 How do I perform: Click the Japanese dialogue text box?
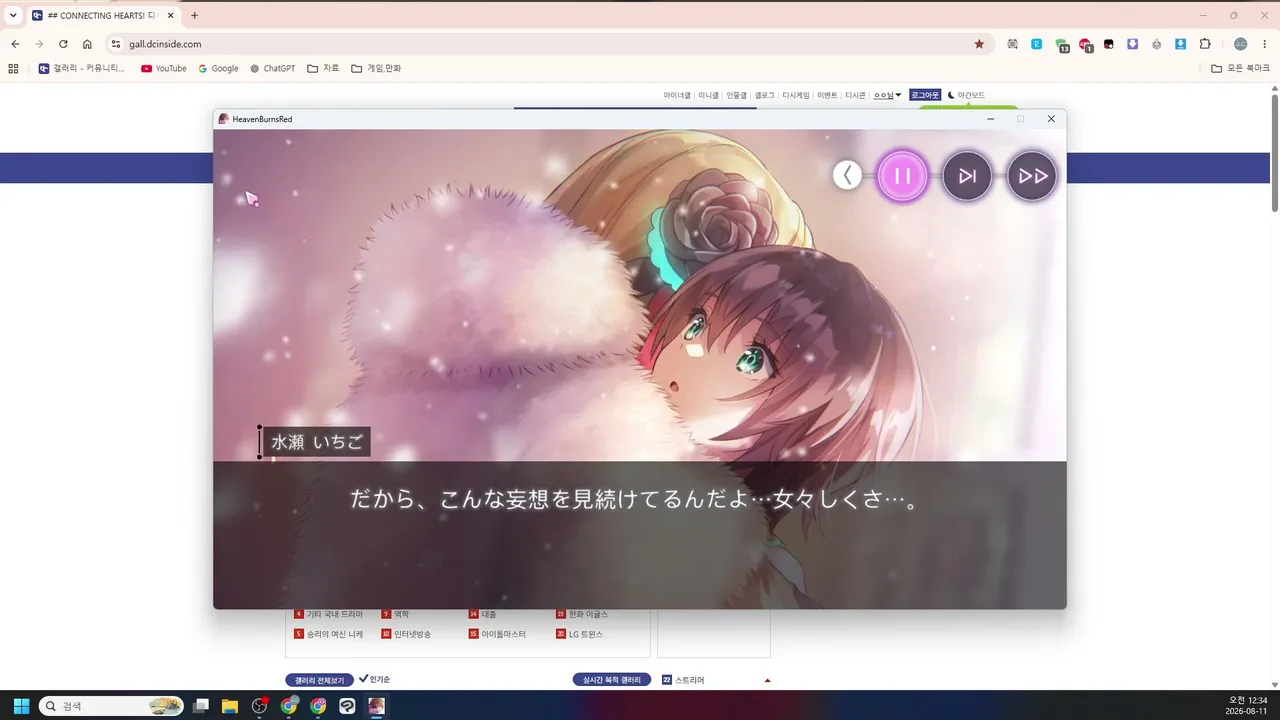[x=640, y=534]
